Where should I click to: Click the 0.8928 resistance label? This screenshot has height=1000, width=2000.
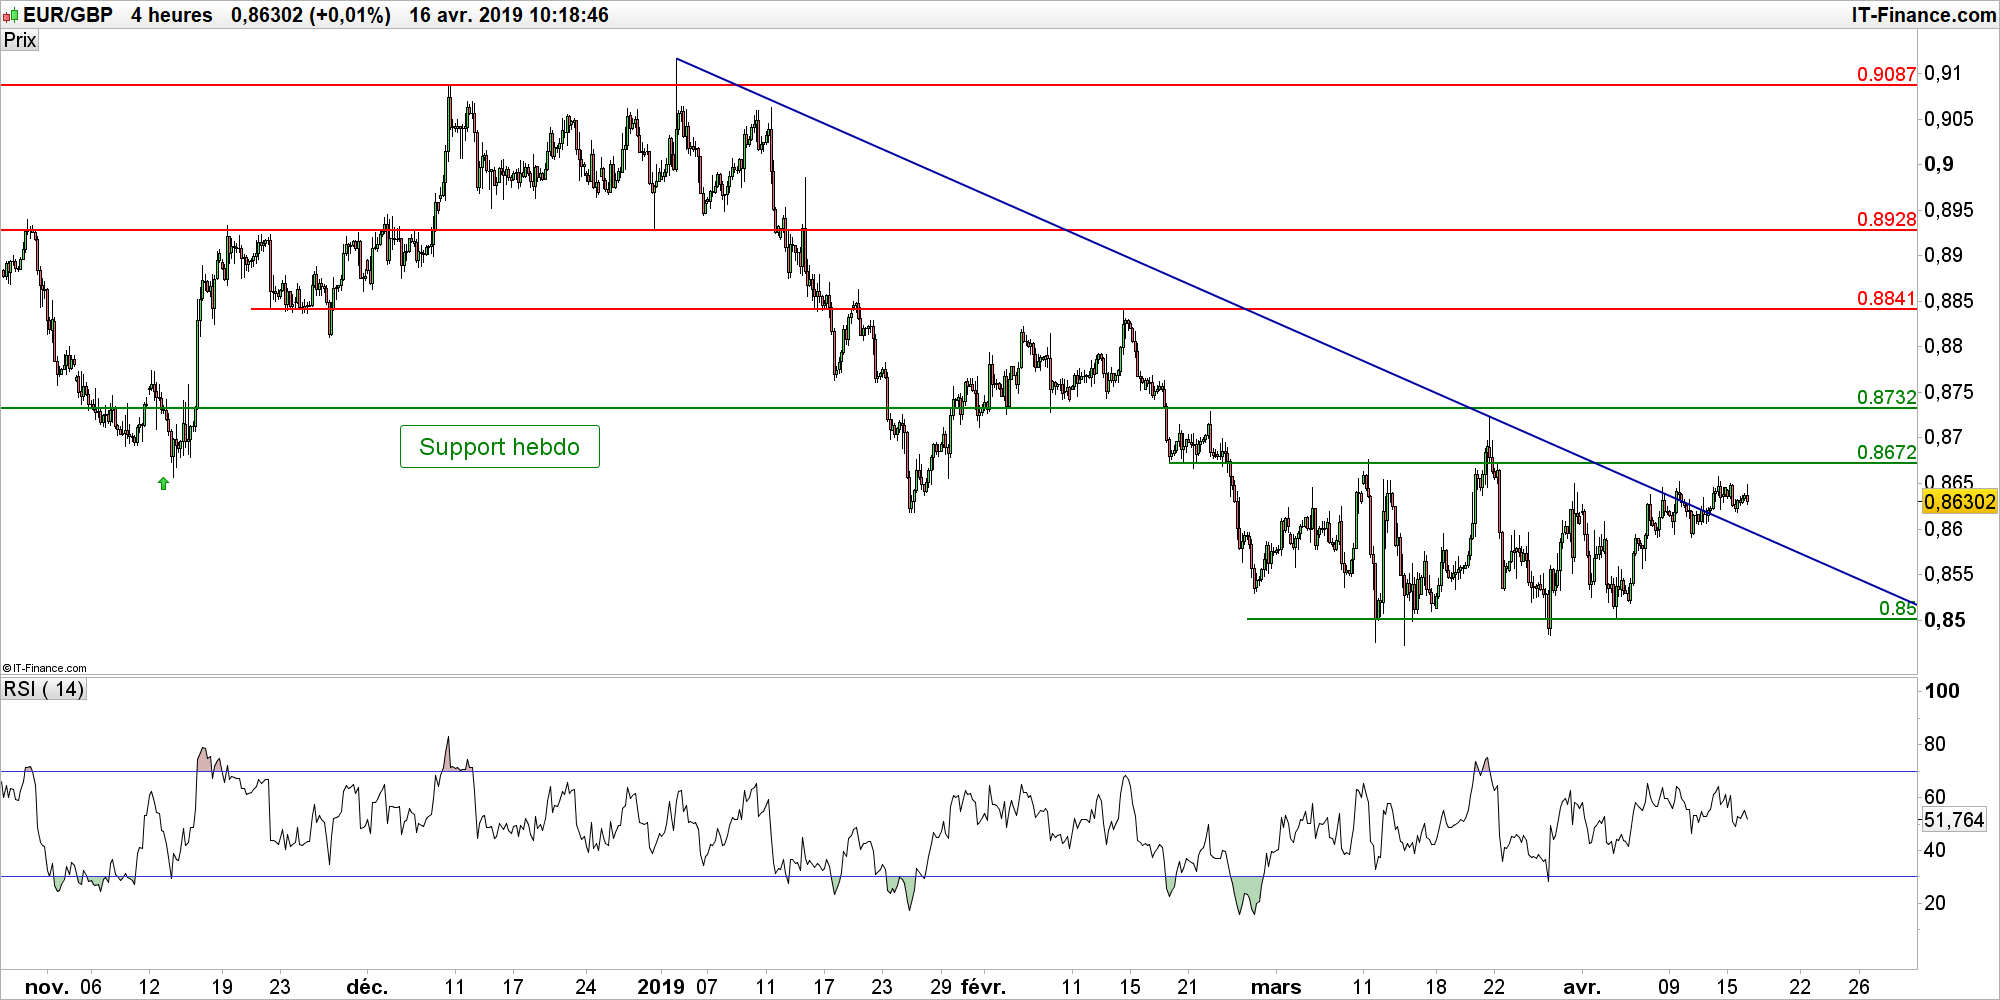click(x=1886, y=219)
